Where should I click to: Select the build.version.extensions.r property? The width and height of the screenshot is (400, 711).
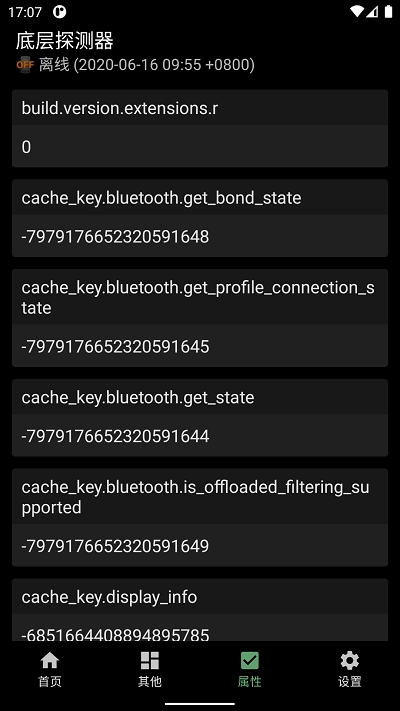[x=120, y=108]
